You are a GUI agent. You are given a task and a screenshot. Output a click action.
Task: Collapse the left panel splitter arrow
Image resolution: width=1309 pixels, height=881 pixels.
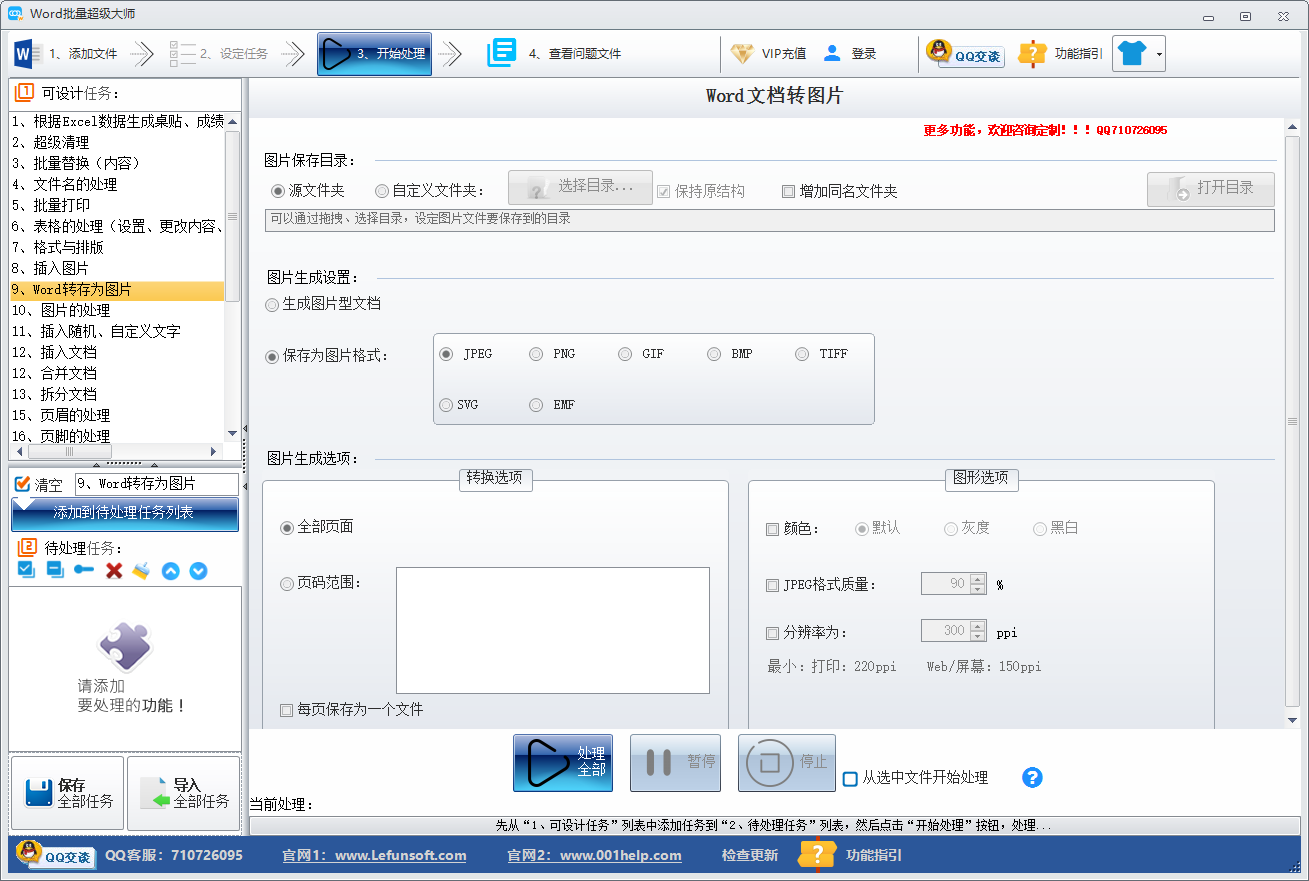245,427
